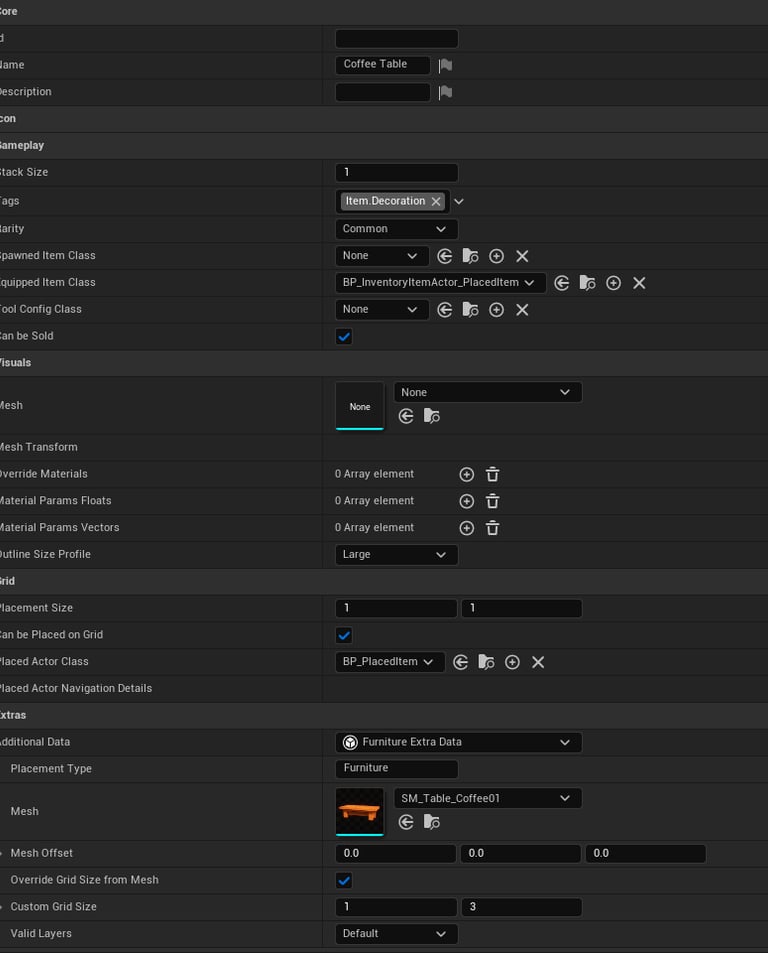Viewport: 768px width, 953px height.
Task: Use selected asset for Extras Mesh
Action: coord(406,822)
